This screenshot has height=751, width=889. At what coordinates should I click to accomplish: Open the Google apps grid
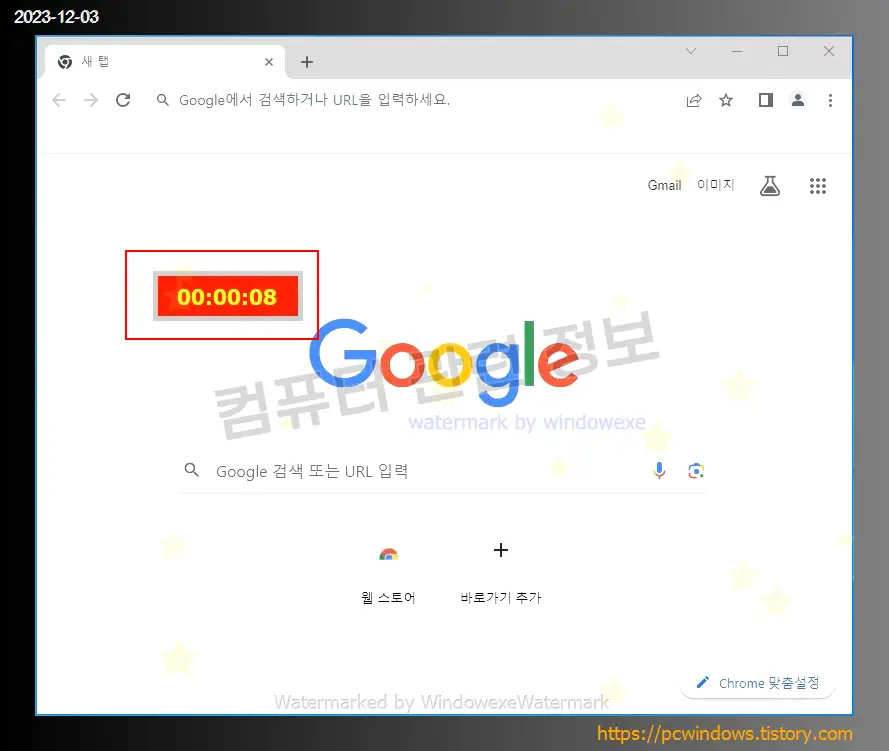tap(818, 185)
